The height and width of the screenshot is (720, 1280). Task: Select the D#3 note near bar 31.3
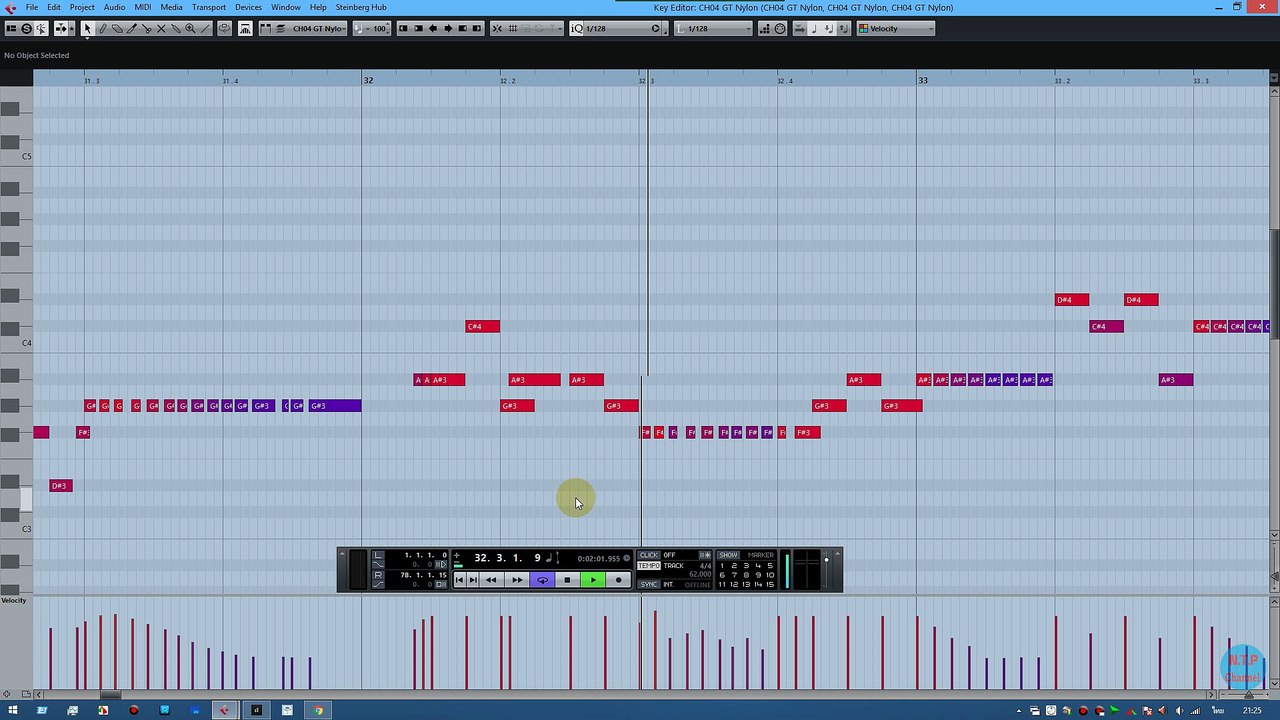[x=60, y=486]
